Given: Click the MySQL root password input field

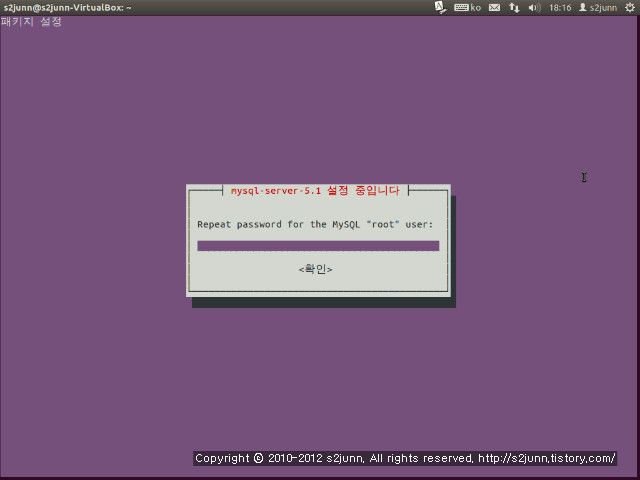Looking at the screenshot, I should coord(318,246).
